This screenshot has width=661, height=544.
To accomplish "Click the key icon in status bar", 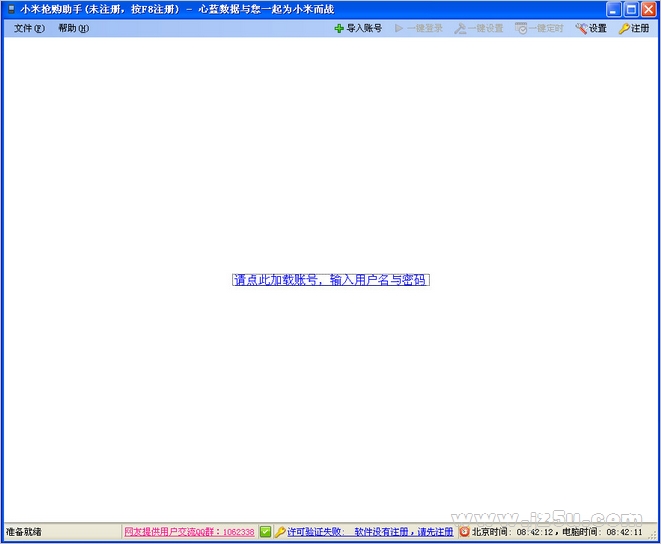I will point(280,532).
